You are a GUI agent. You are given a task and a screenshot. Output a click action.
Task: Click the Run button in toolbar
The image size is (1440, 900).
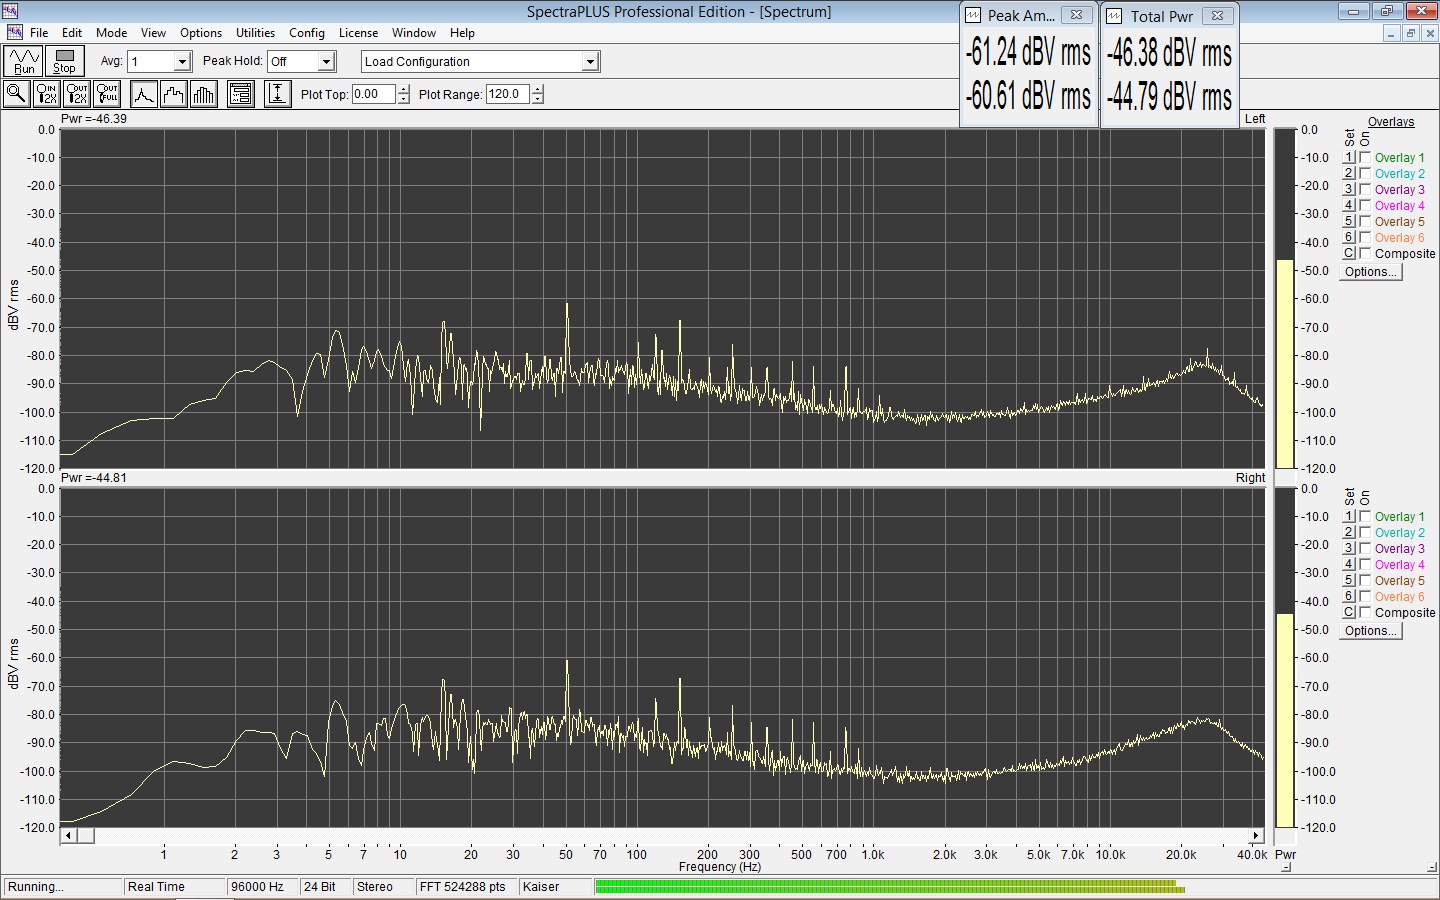pyautogui.click(x=23, y=61)
